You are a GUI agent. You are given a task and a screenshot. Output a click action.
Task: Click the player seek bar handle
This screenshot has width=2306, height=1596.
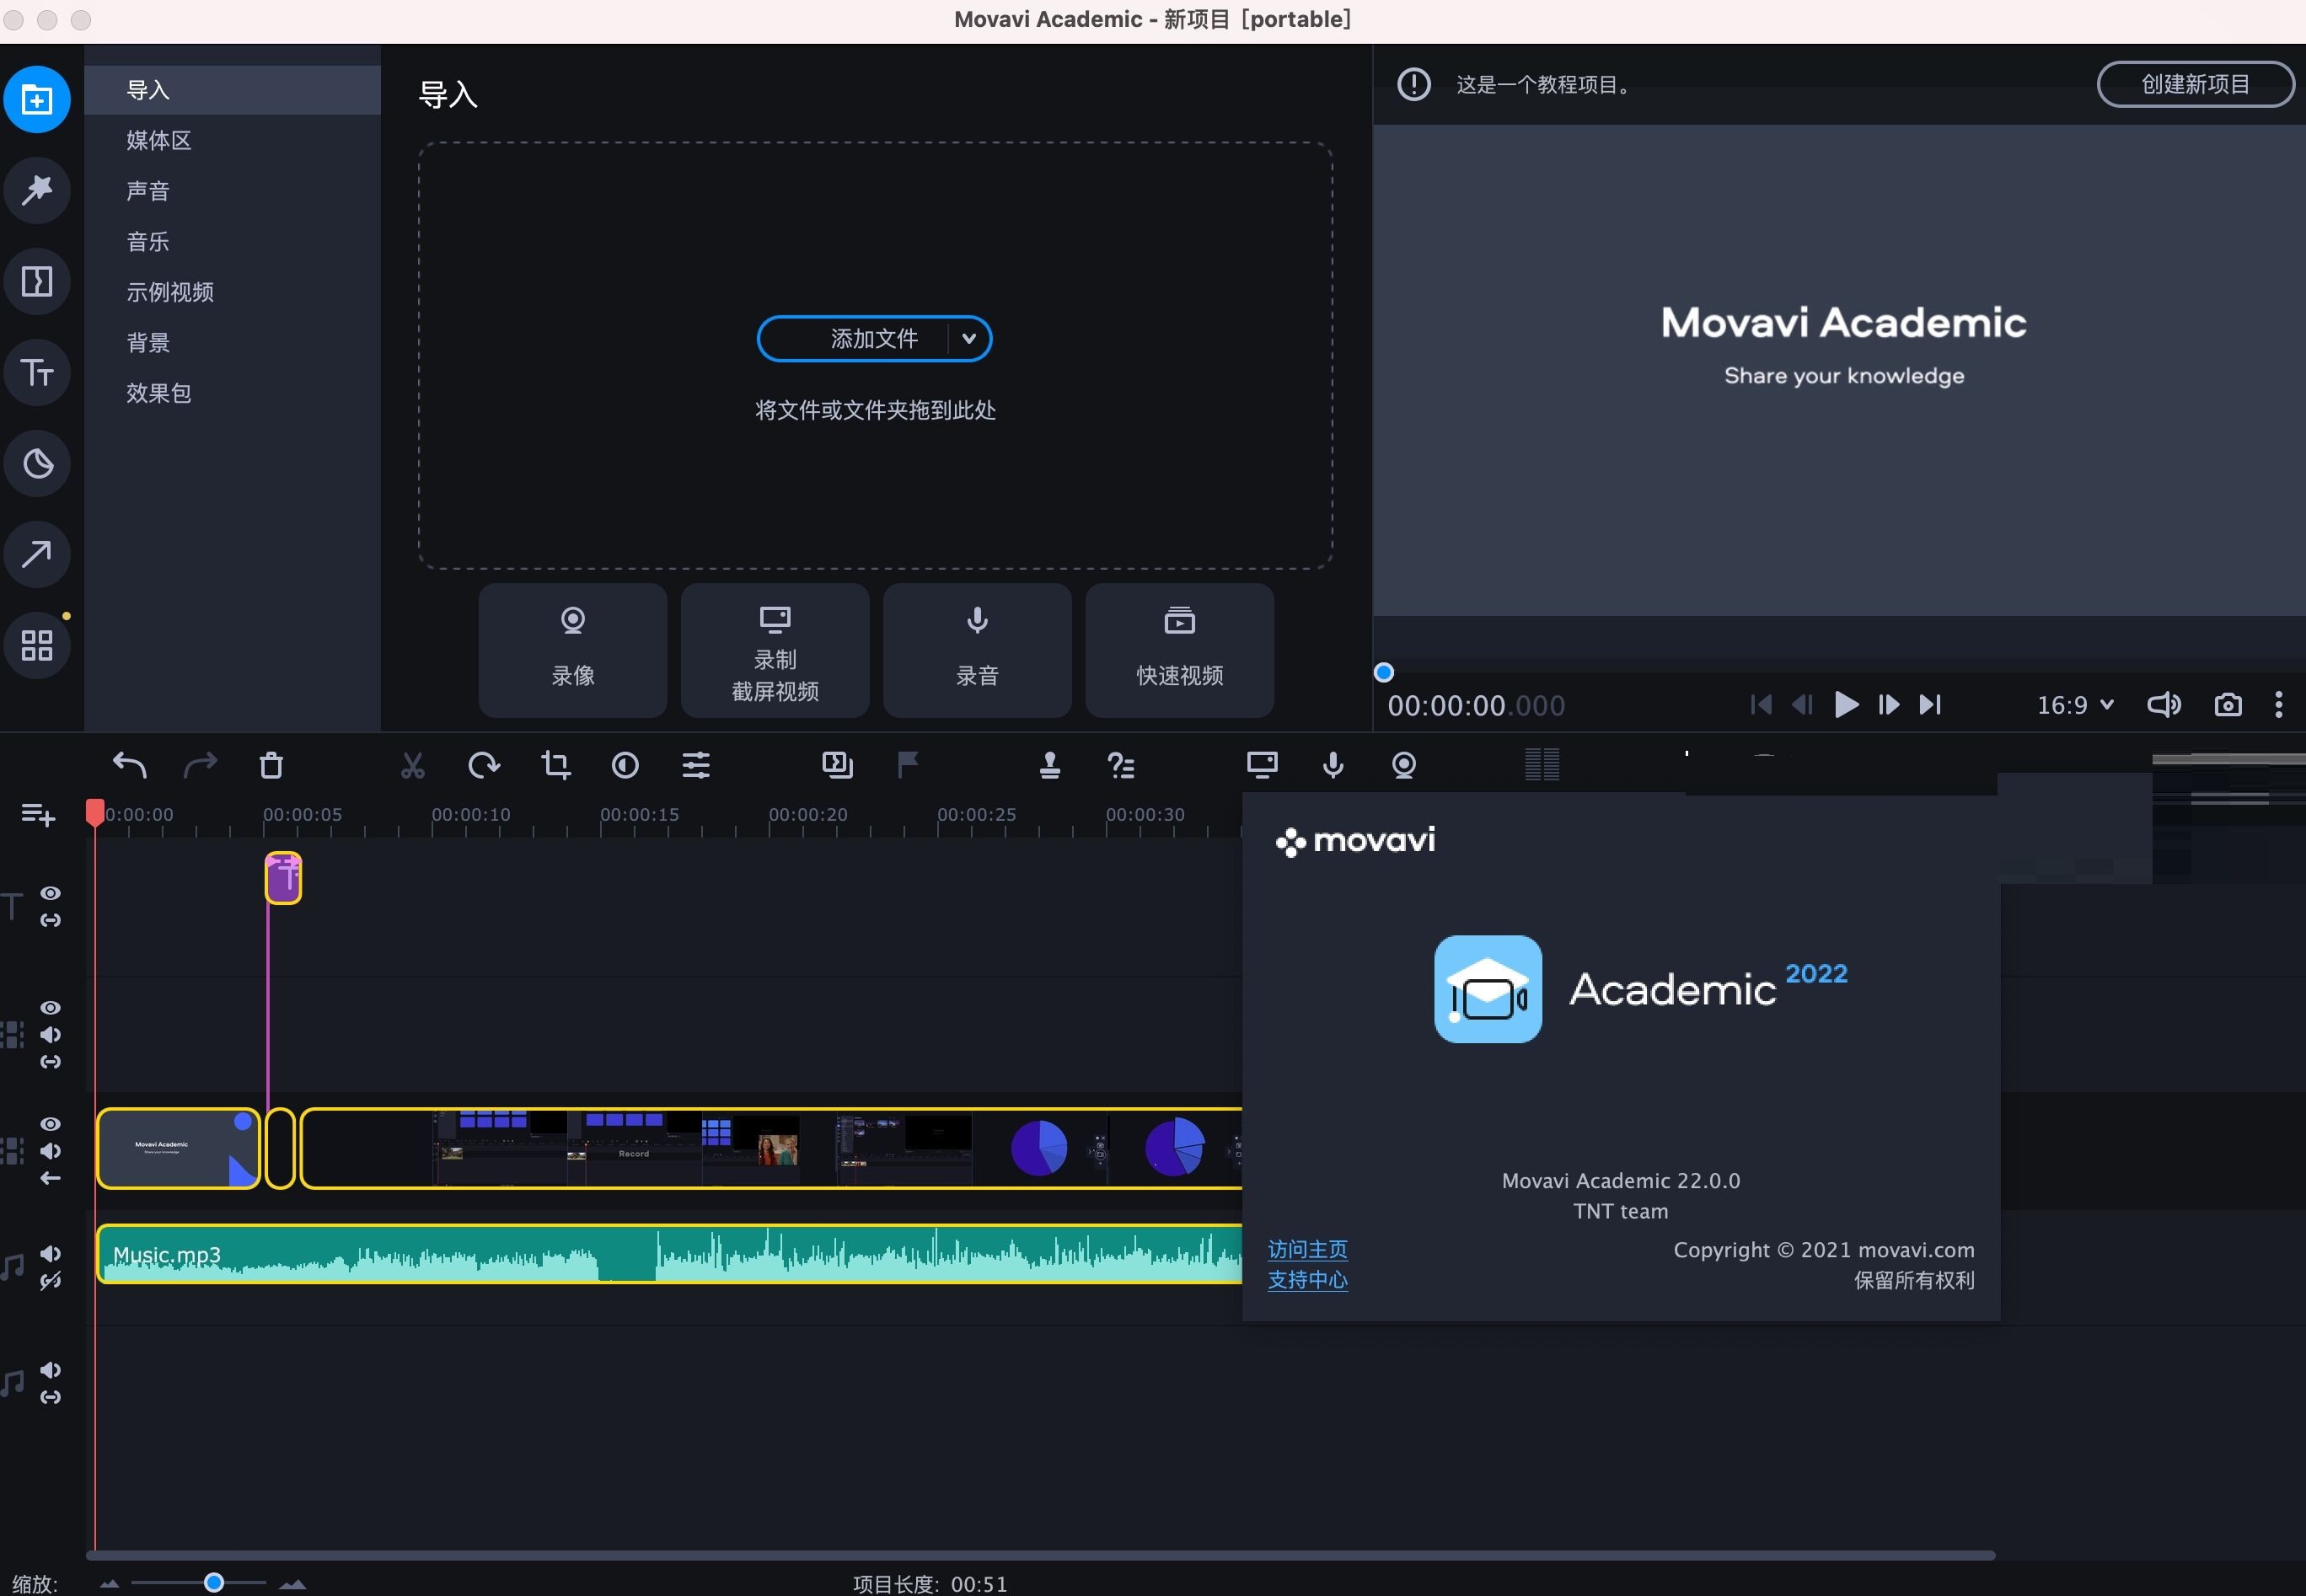[1384, 673]
